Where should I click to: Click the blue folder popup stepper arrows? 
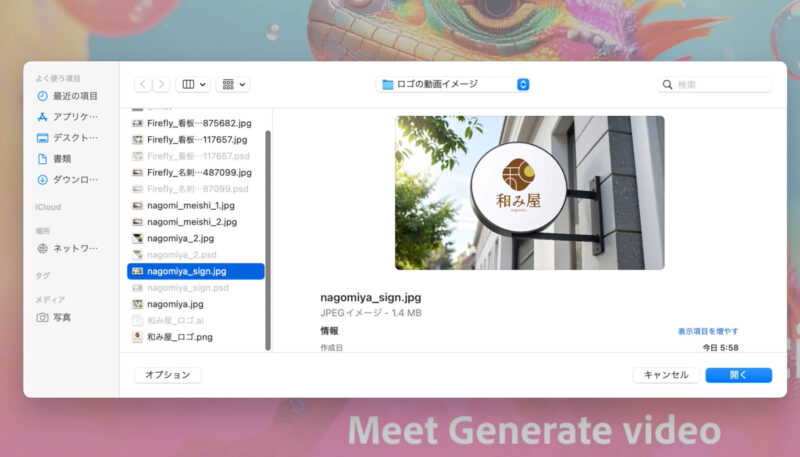click(x=523, y=84)
